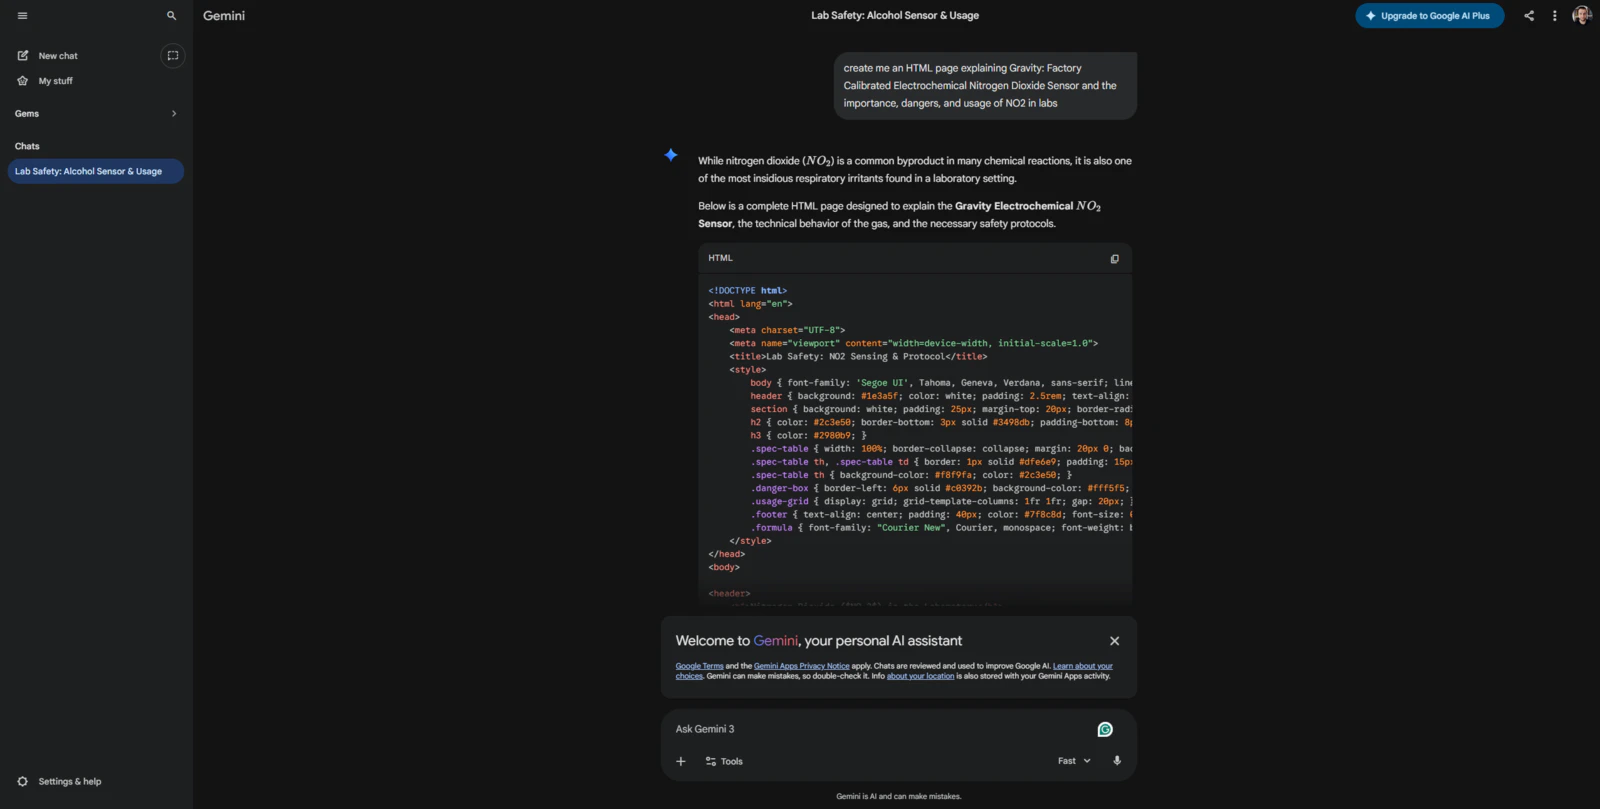Click the .danger-box CSS rule line
This screenshot has width=1600, height=809.
[941, 489]
